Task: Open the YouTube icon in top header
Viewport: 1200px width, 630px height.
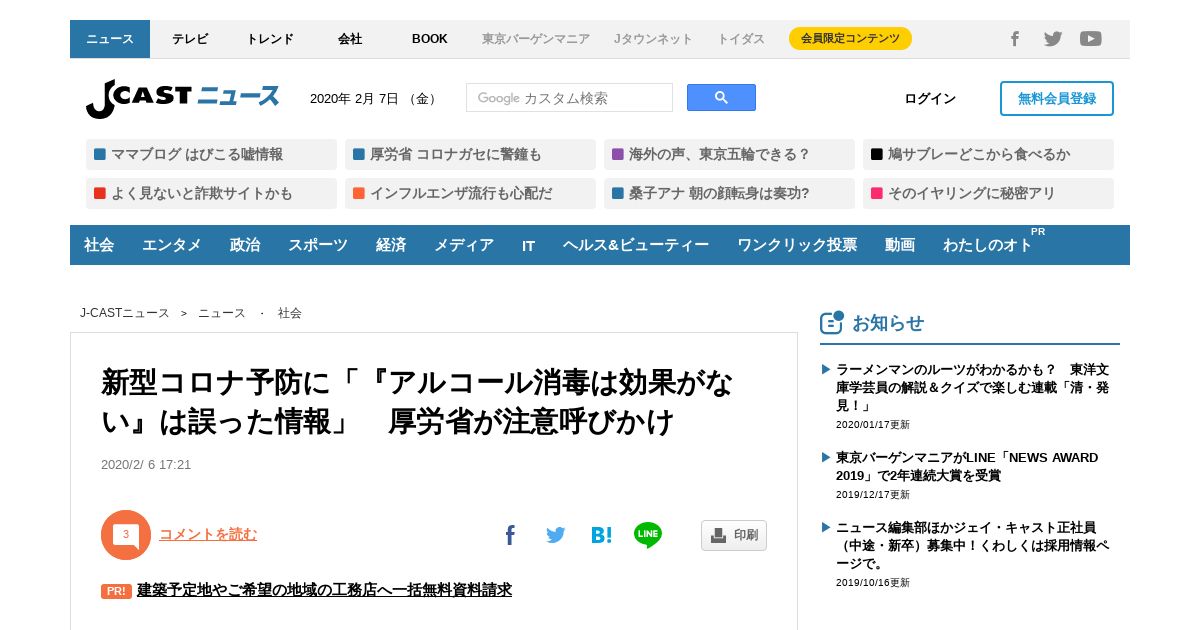Action: (x=1091, y=39)
